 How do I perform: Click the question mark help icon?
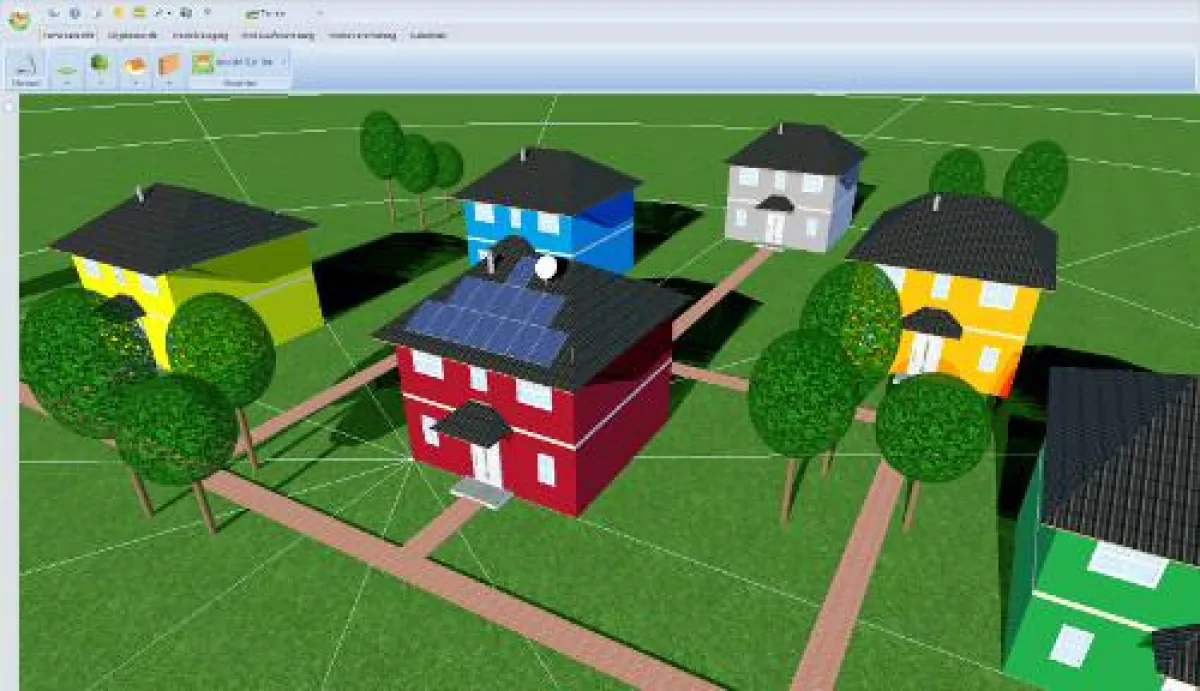[x=207, y=13]
